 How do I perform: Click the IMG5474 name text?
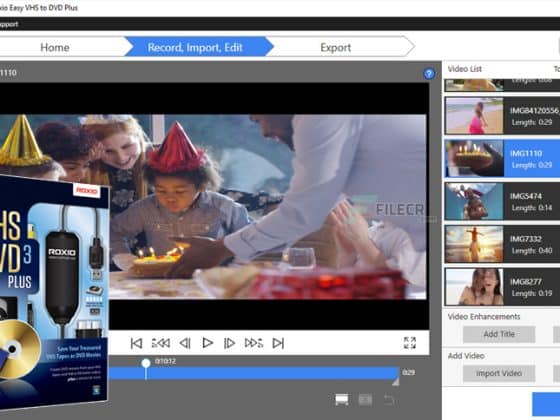click(x=526, y=196)
